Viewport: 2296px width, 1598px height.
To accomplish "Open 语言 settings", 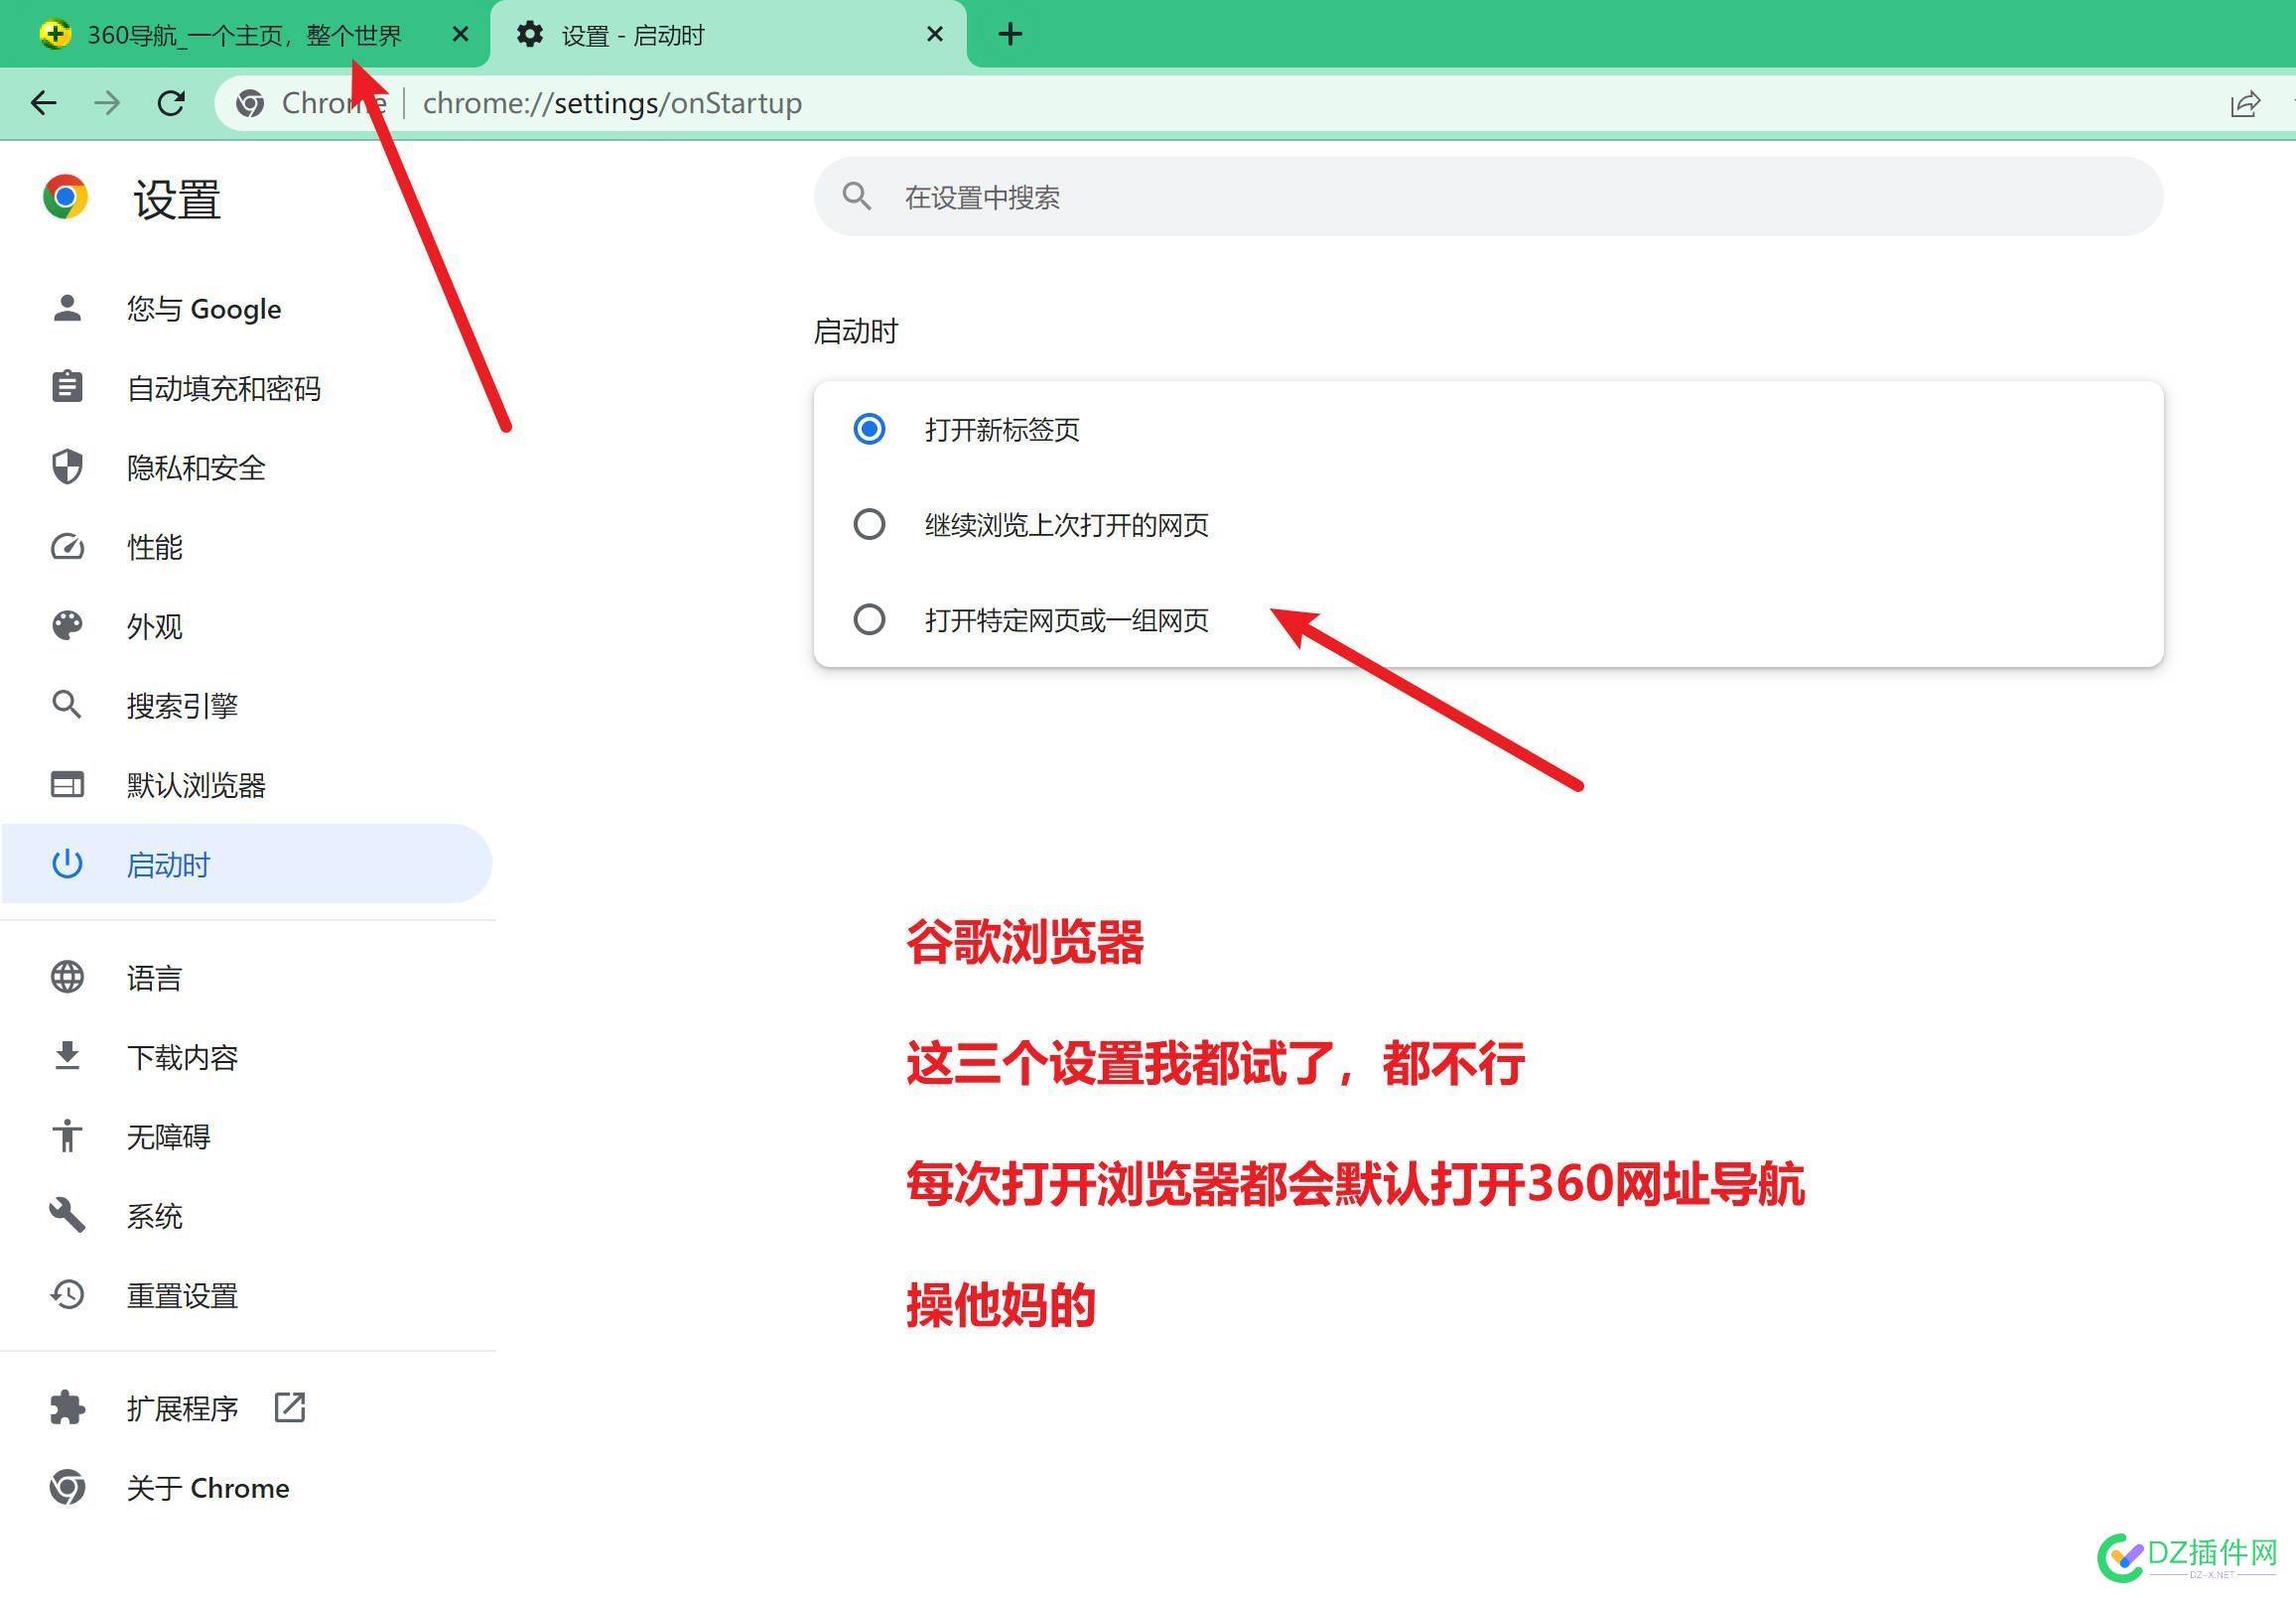I will (246, 977).
